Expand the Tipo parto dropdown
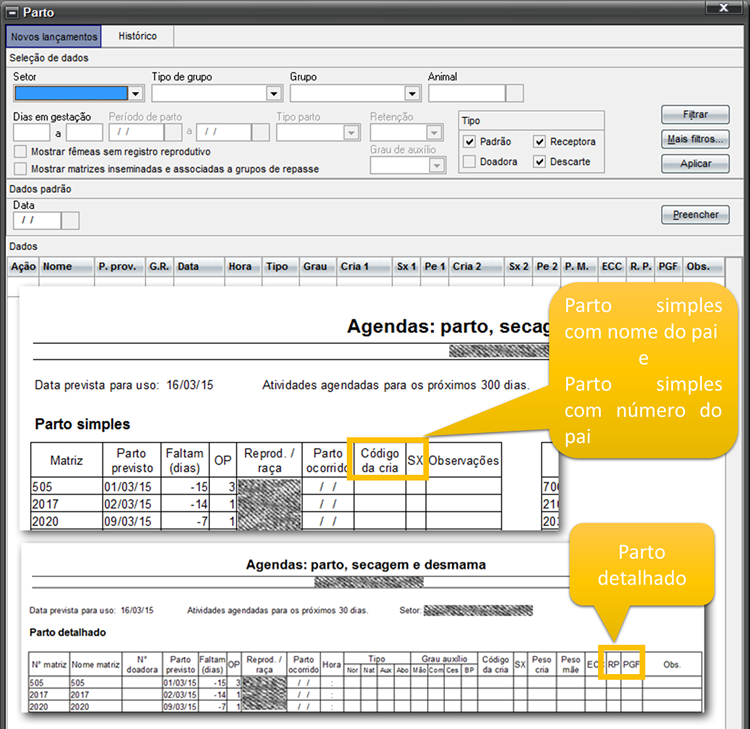Viewport: 750px width, 729px height. (352, 133)
